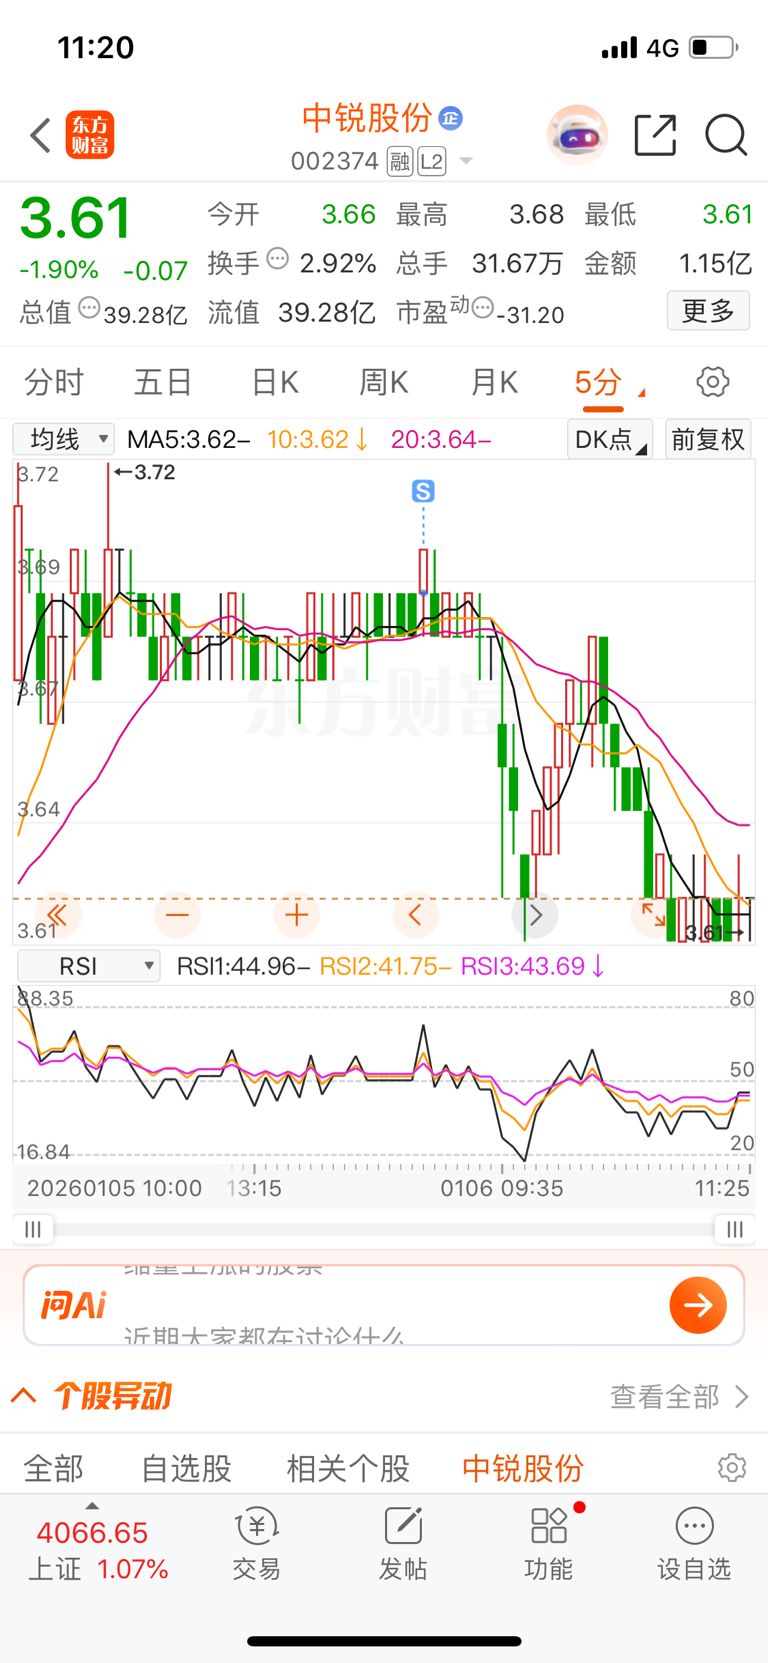Screen dimensions: 768x1663
Task: Tap the 发帖 post icon
Action: coord(403,1546)
